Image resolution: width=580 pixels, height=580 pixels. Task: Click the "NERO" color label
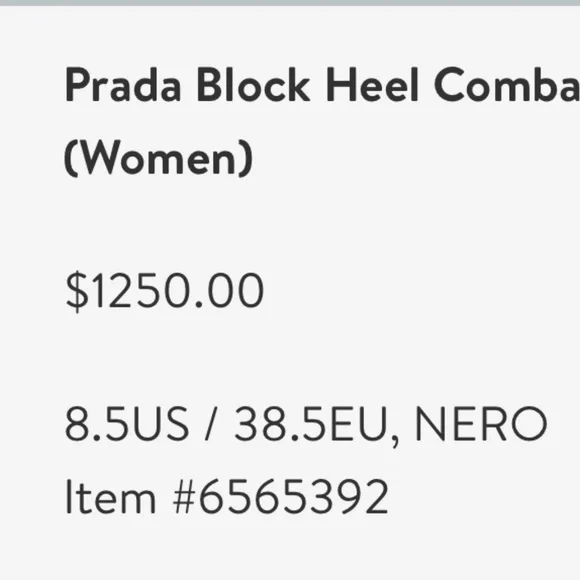tap(481, 424)
